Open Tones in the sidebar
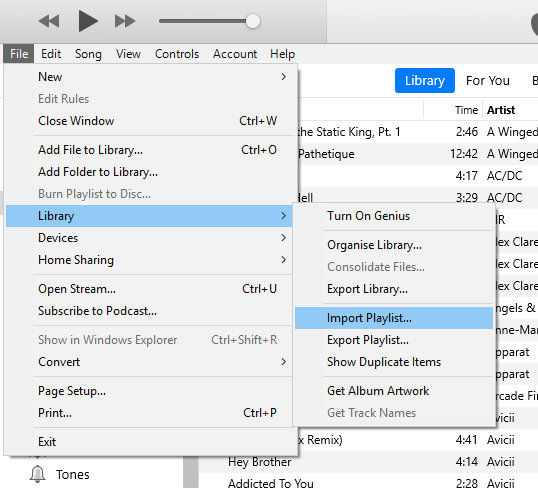Viewport: 538px width, 488px height. coord(72,475)
